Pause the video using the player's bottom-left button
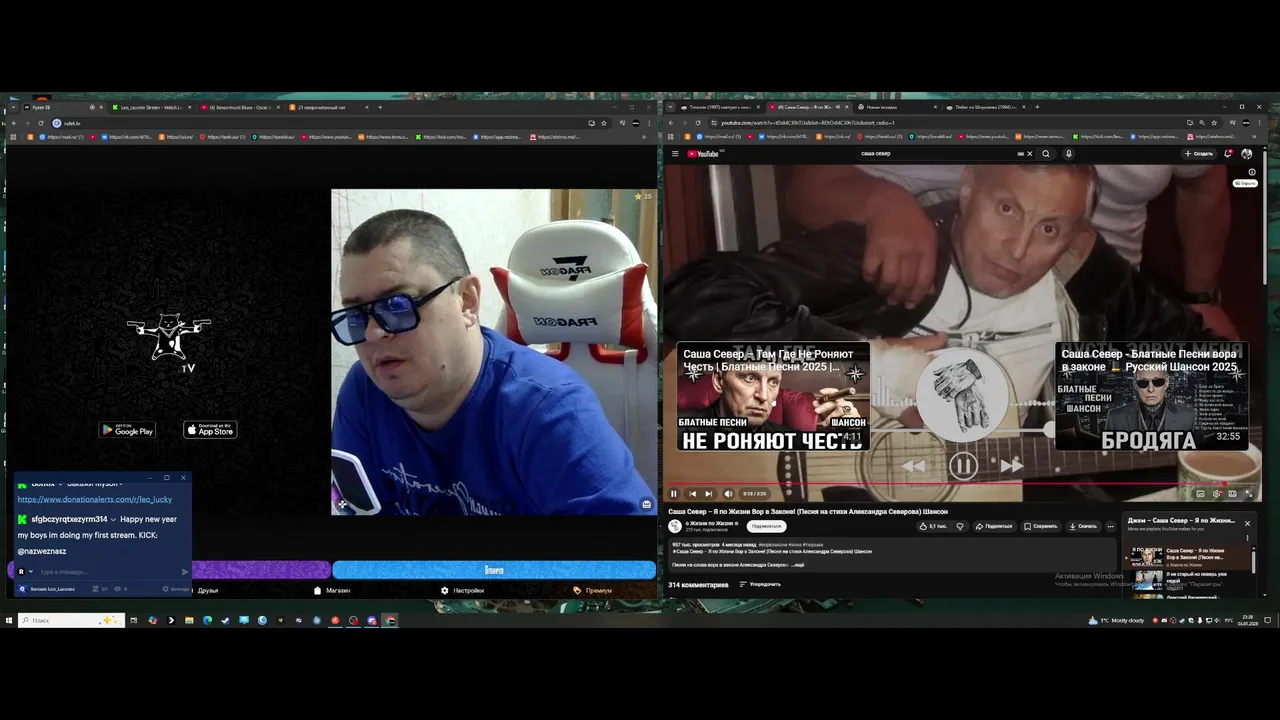The image size is (1280, 720). 673,493
